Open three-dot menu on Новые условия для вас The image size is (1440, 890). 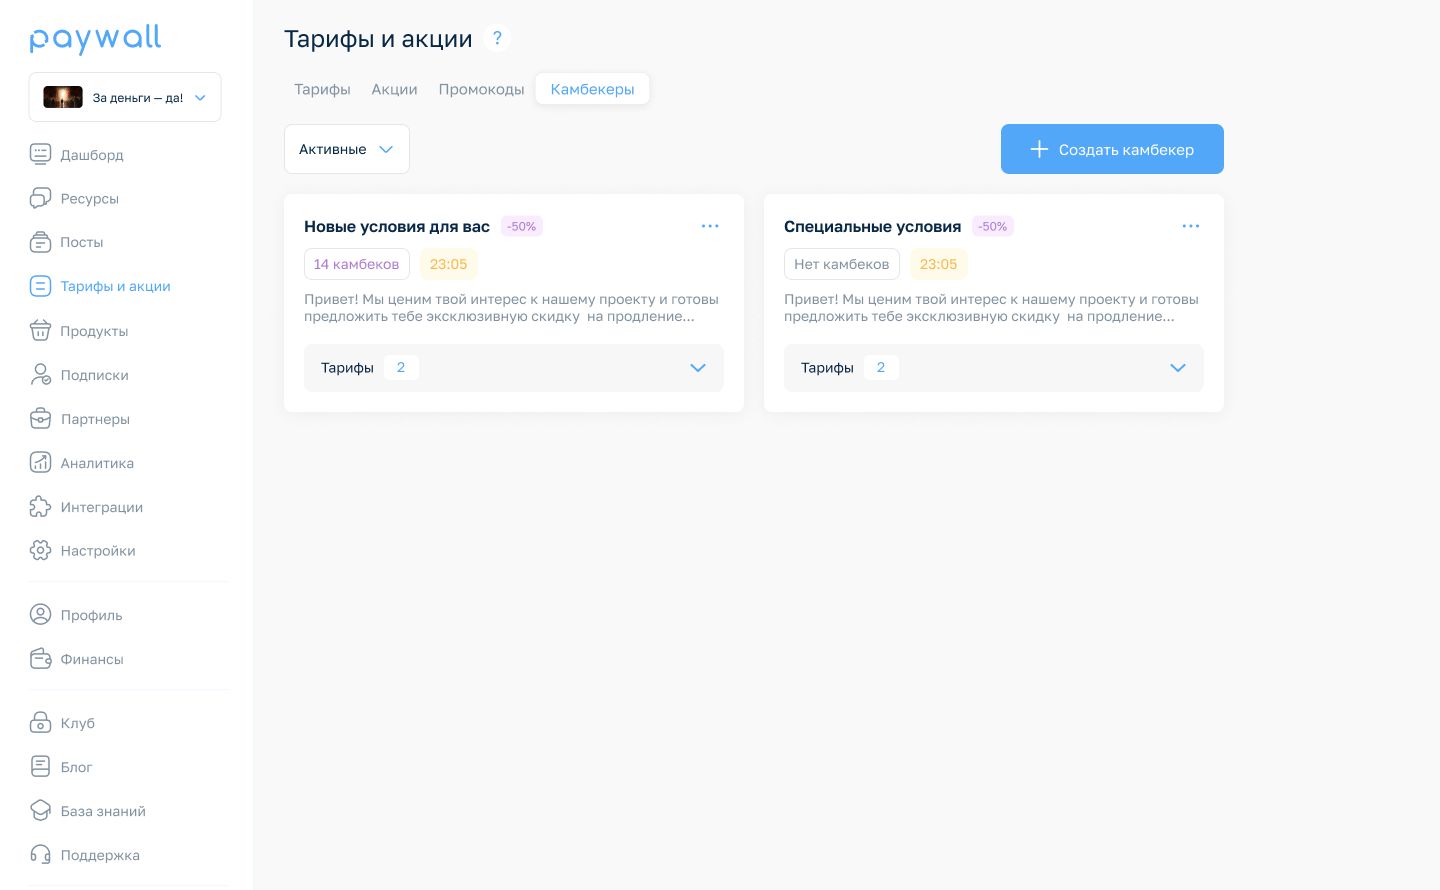710,226
